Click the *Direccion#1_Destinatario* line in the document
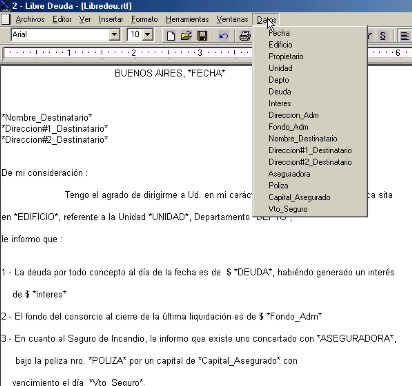The height and width of the screenshot is (386, 412). [x=55, y=129]
